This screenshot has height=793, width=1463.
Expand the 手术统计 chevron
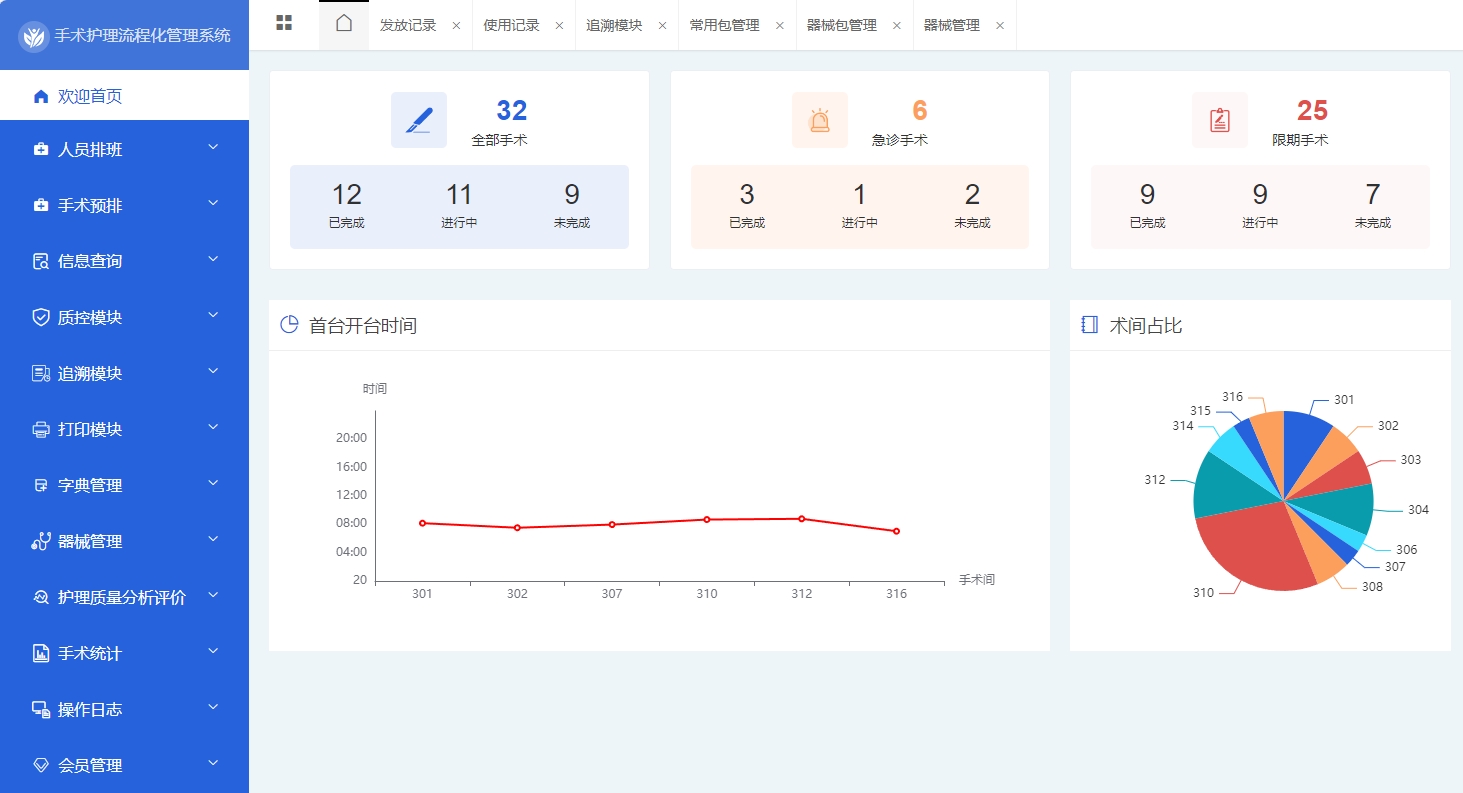pos(213,652)
